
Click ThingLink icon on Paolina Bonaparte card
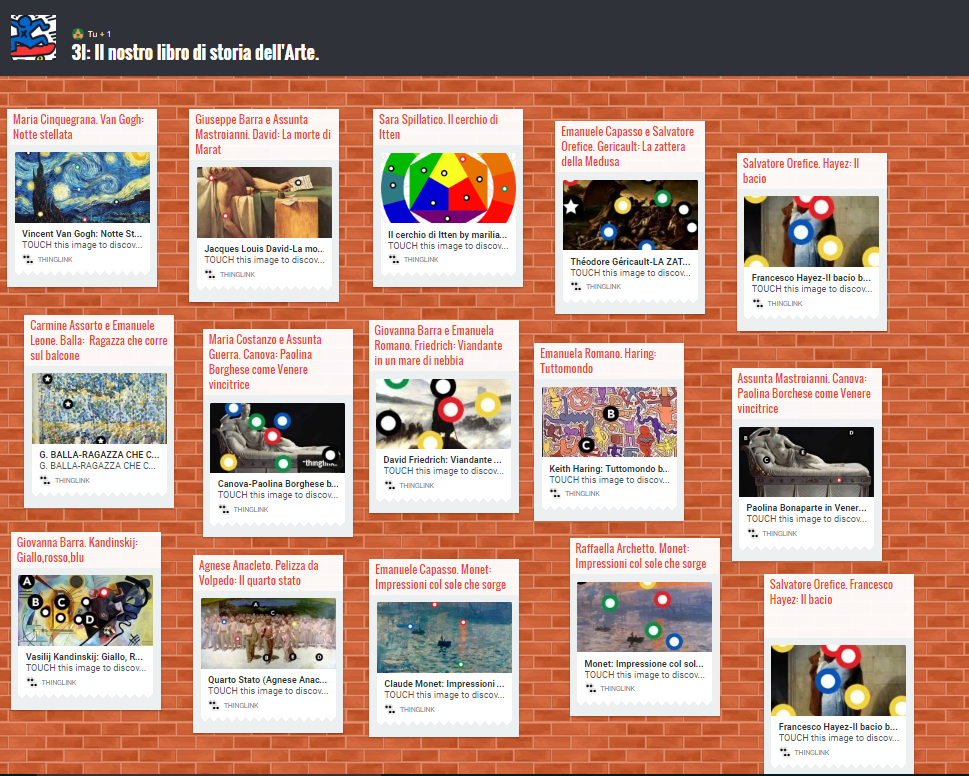point(753,533)
